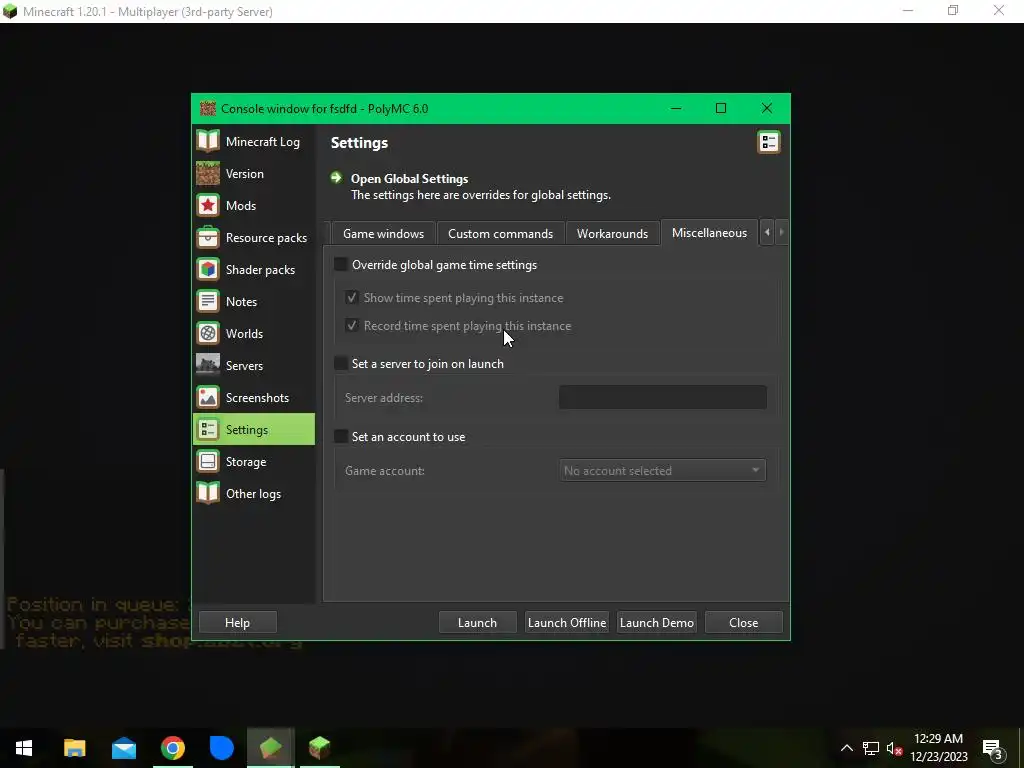This screenshot has width=1024, height=768.
Task: Enable Set an account to use
Action: pyautogui.click(x=340, y=436)
